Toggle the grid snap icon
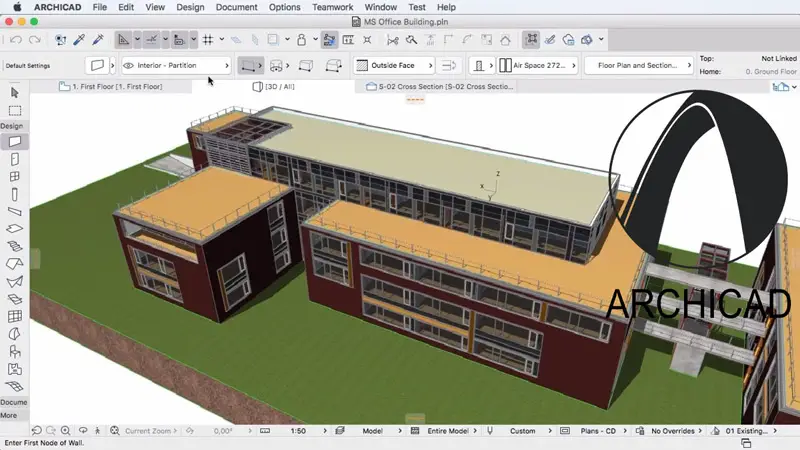The image size is (800, 450). (208, 40)
